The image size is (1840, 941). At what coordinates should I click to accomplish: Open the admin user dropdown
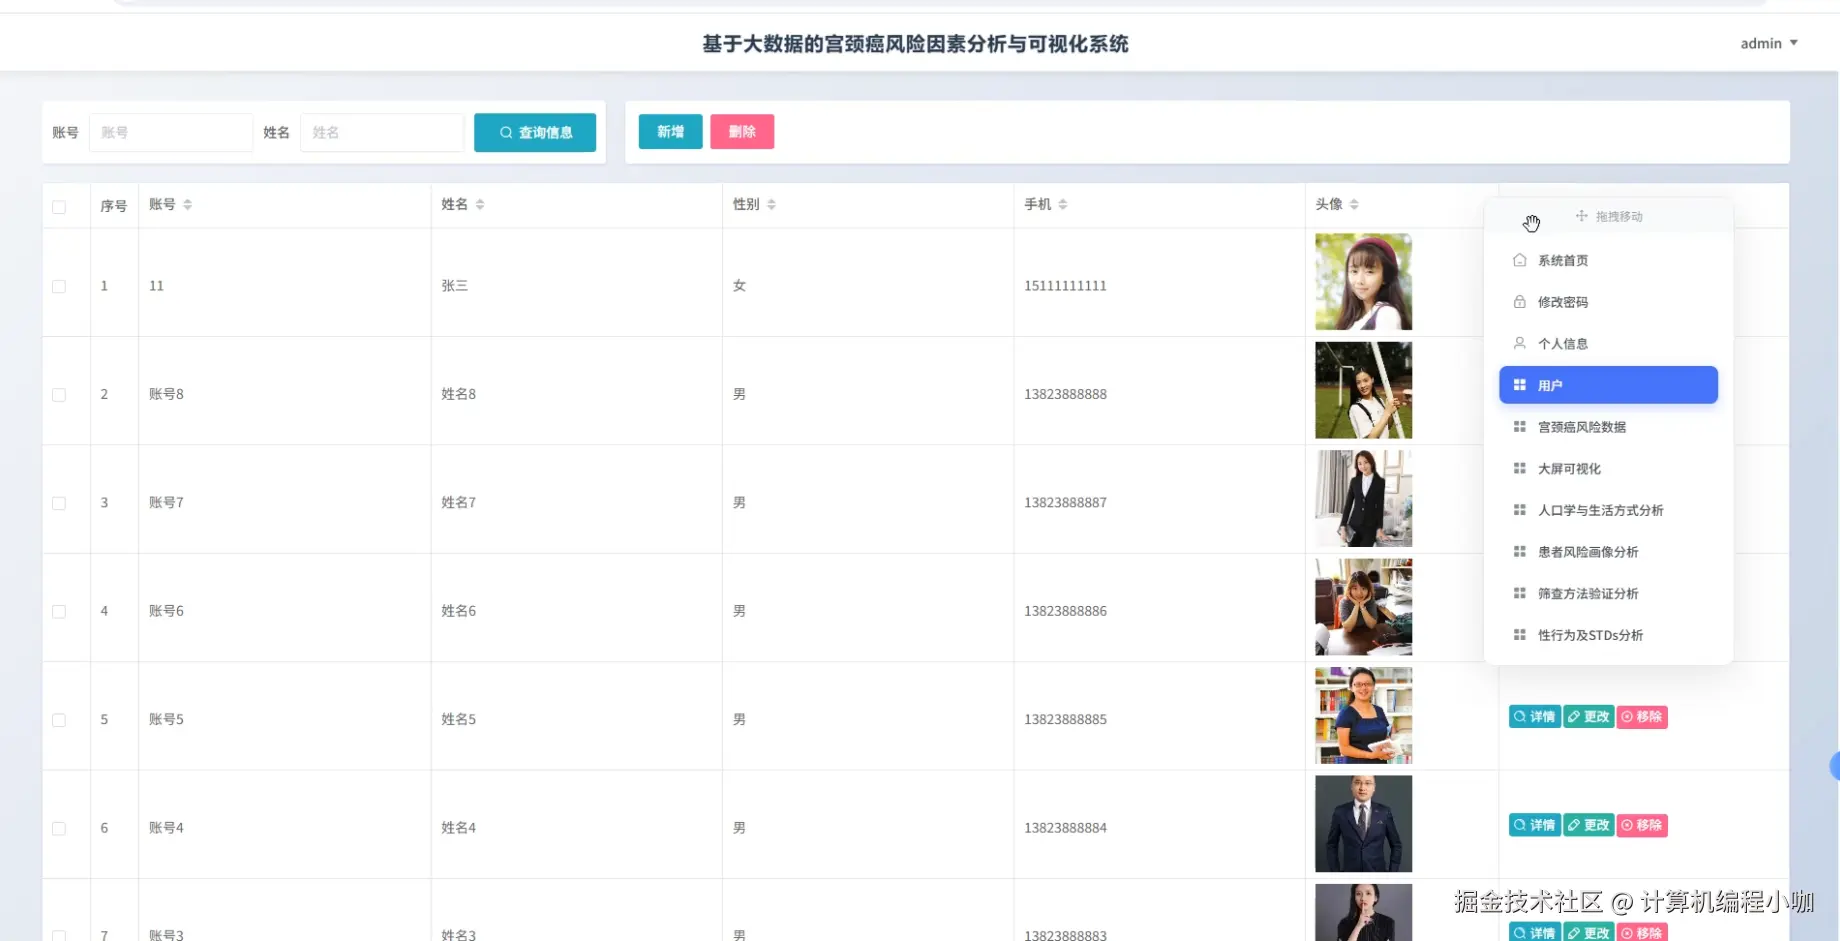[1768, 43]
